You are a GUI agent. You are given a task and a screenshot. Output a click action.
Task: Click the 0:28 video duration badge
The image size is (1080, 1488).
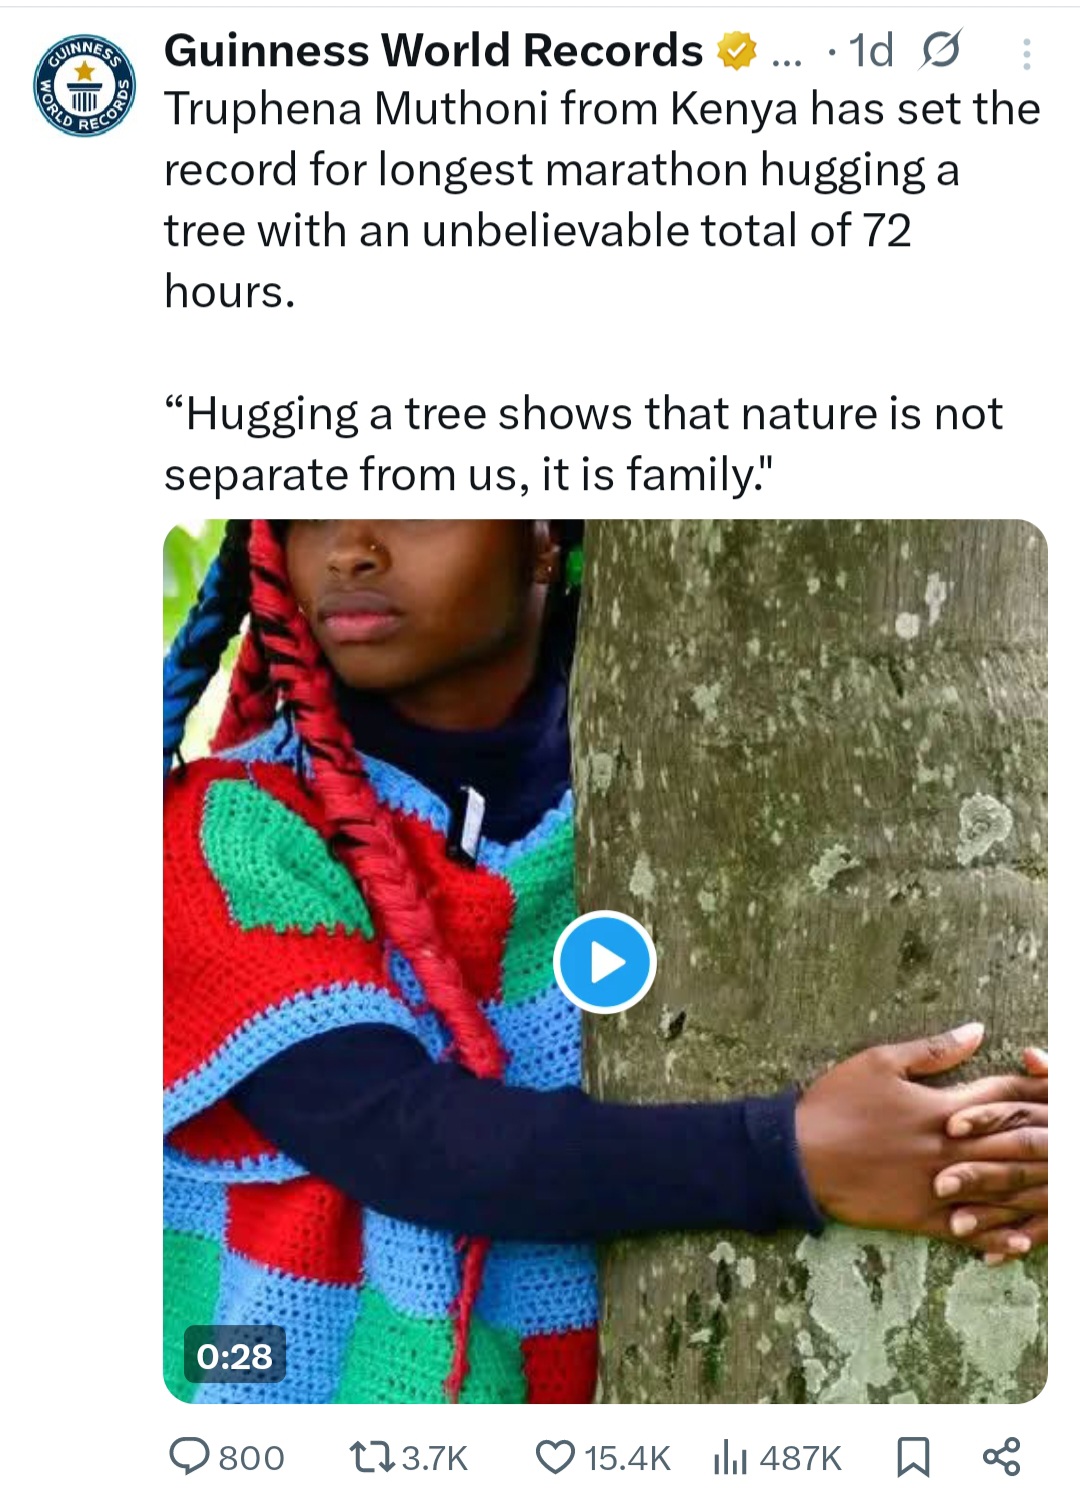click(x=235, y=1355)
